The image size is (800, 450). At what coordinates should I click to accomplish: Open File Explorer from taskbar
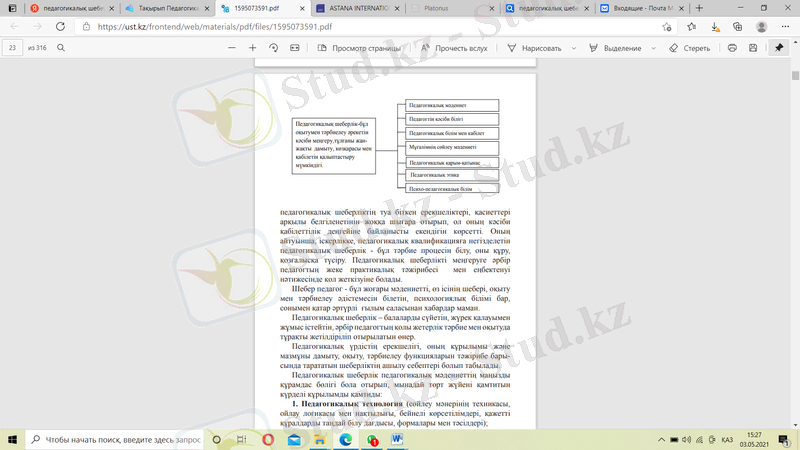[x=320, y=439]
